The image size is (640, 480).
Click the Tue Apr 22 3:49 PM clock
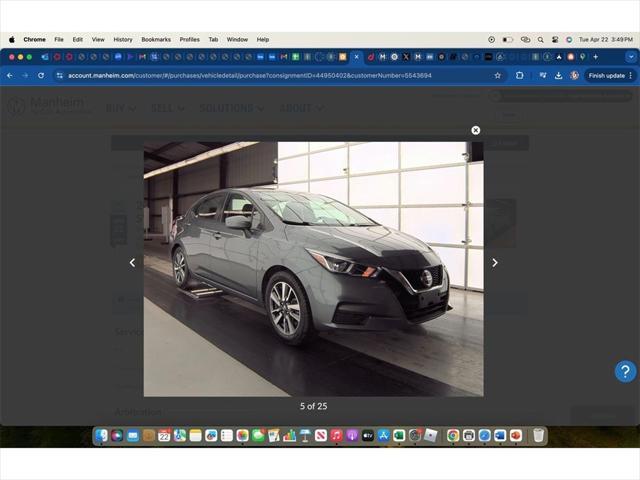pos(606,40)
